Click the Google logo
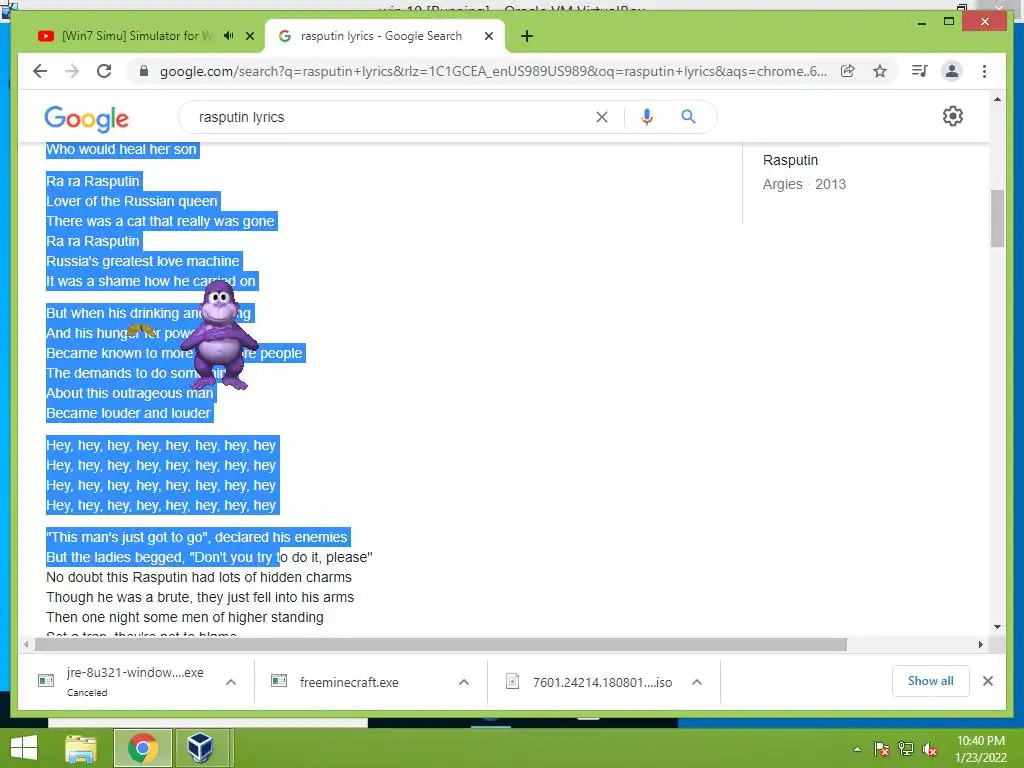Viewport: 1024px width, 768px height. tap(86, 118)
